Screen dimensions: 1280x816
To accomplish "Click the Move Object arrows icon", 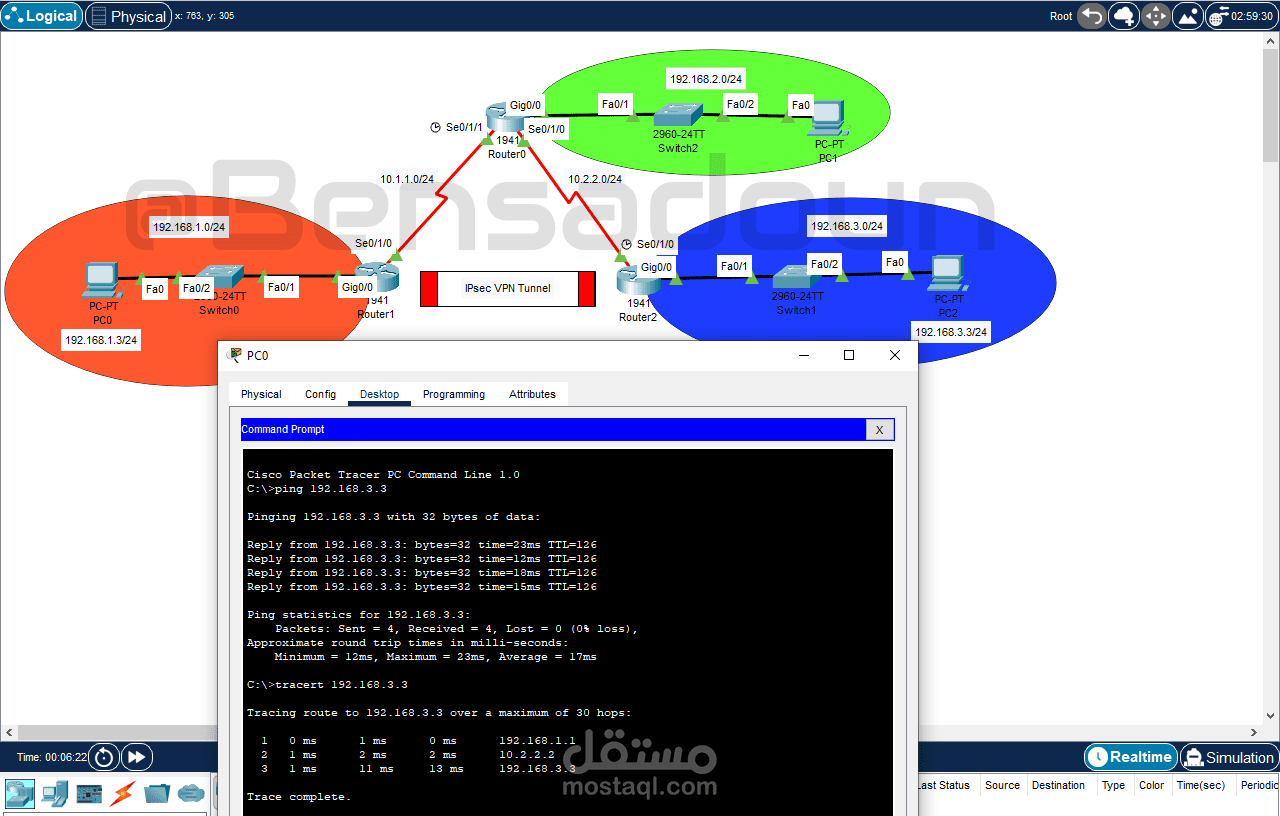I will tap(1156, 16).
